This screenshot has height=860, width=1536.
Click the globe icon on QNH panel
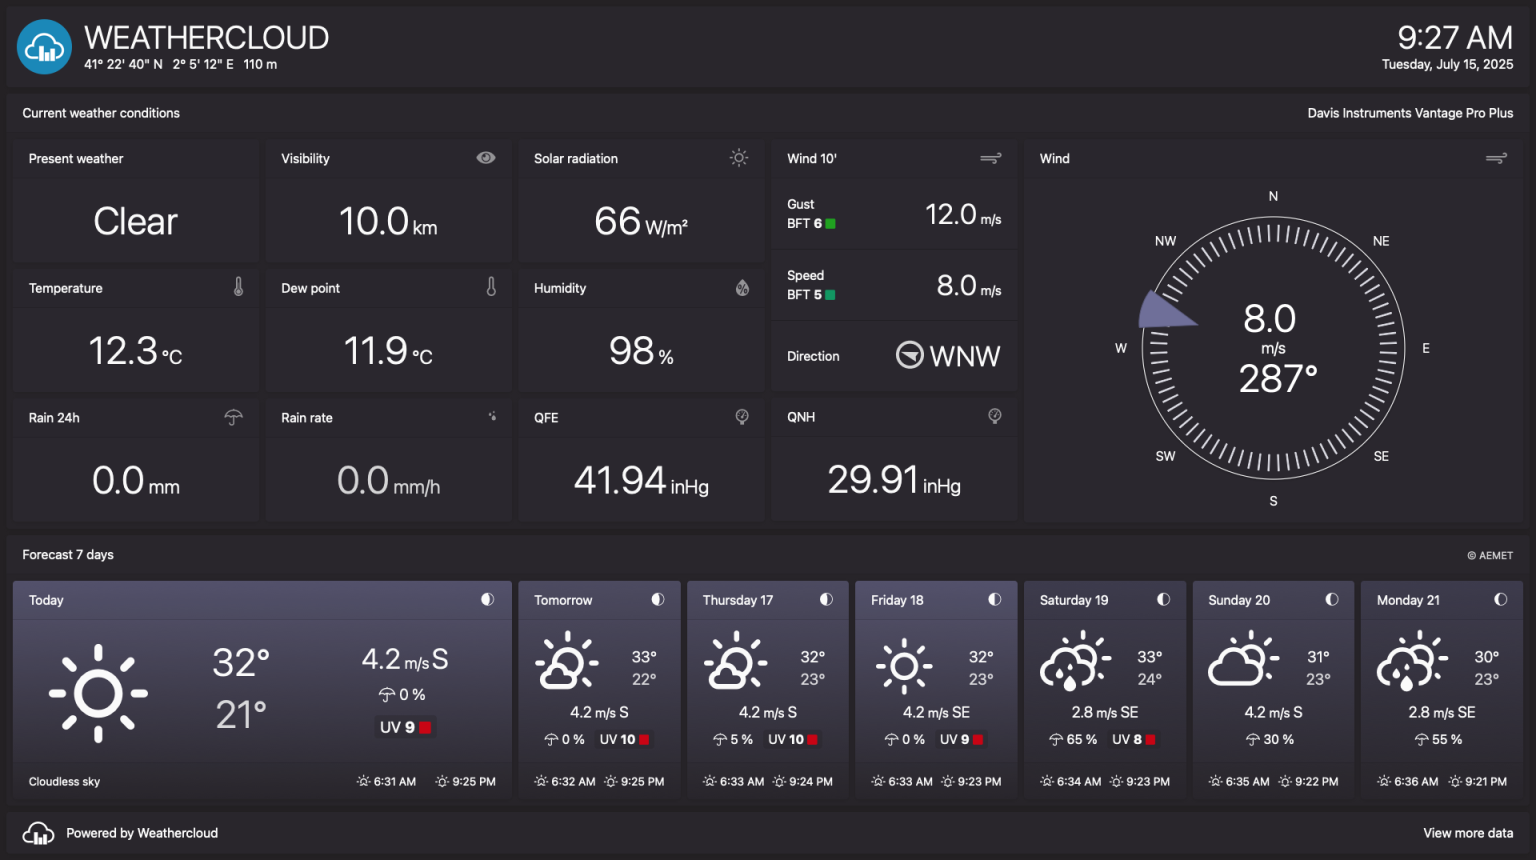click(x=994, y=416)
